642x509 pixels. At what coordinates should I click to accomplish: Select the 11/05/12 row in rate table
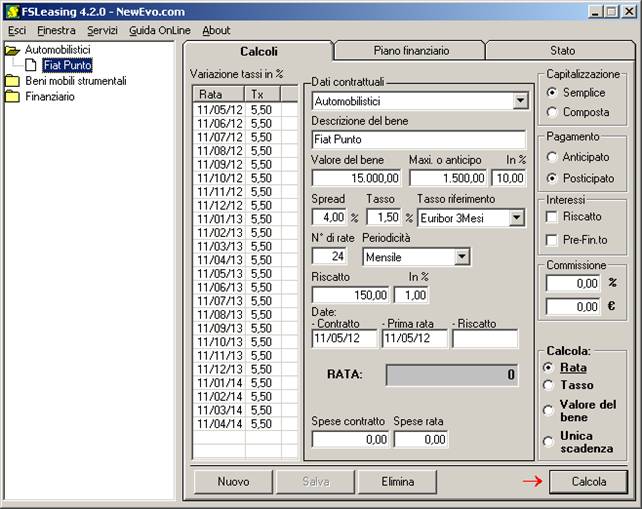(245, 110)
